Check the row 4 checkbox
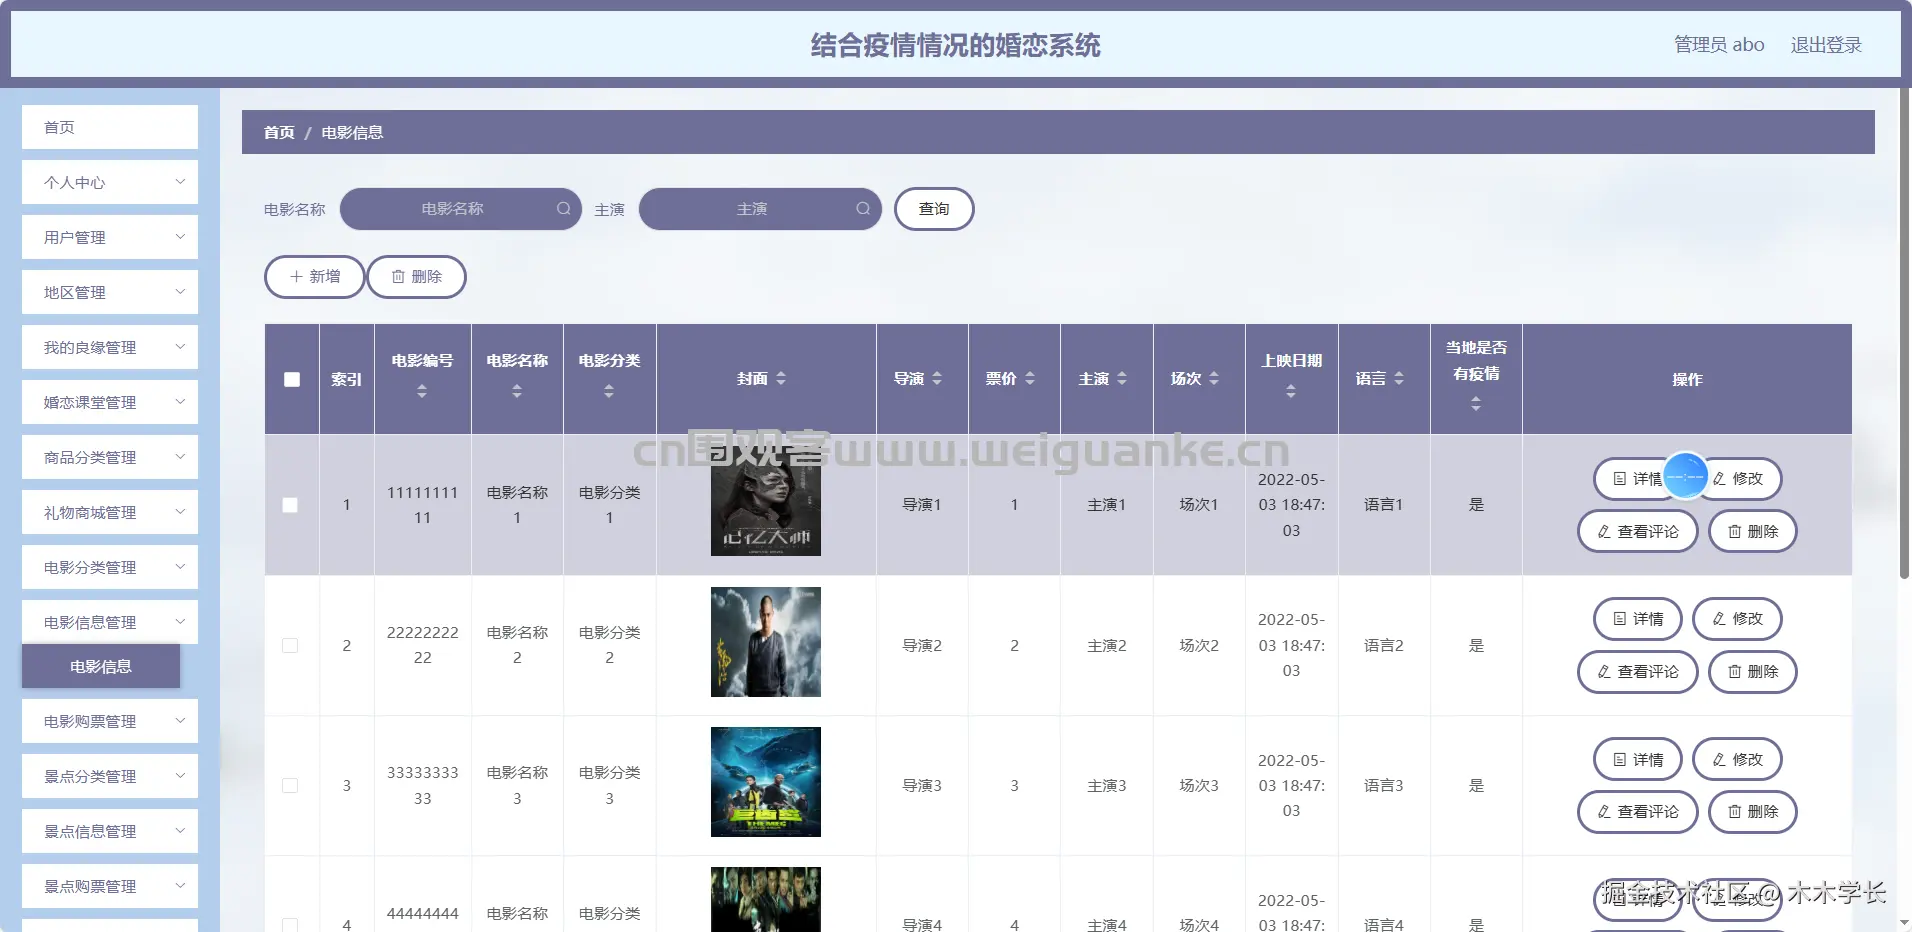The height and width of the screenshot is (932, 1912). point(290,925)
